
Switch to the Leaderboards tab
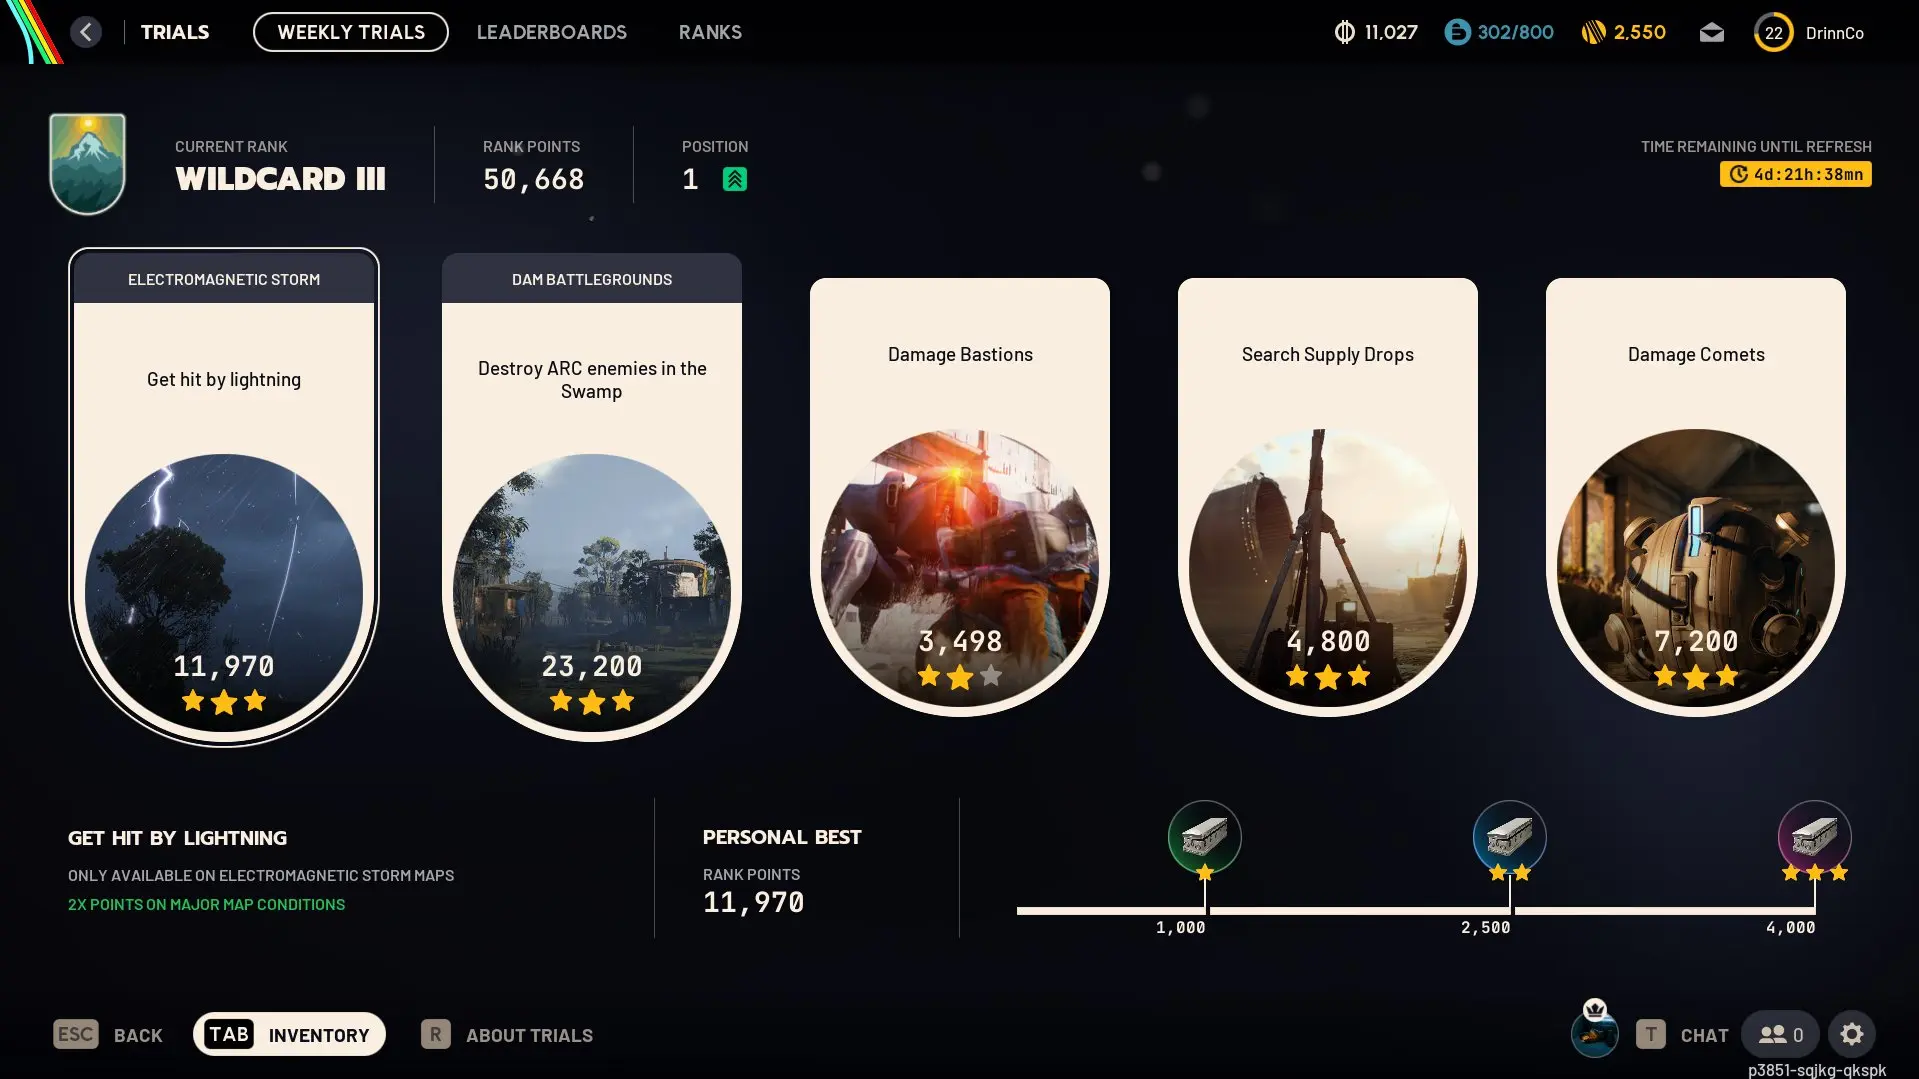click(x=552, y=32)
